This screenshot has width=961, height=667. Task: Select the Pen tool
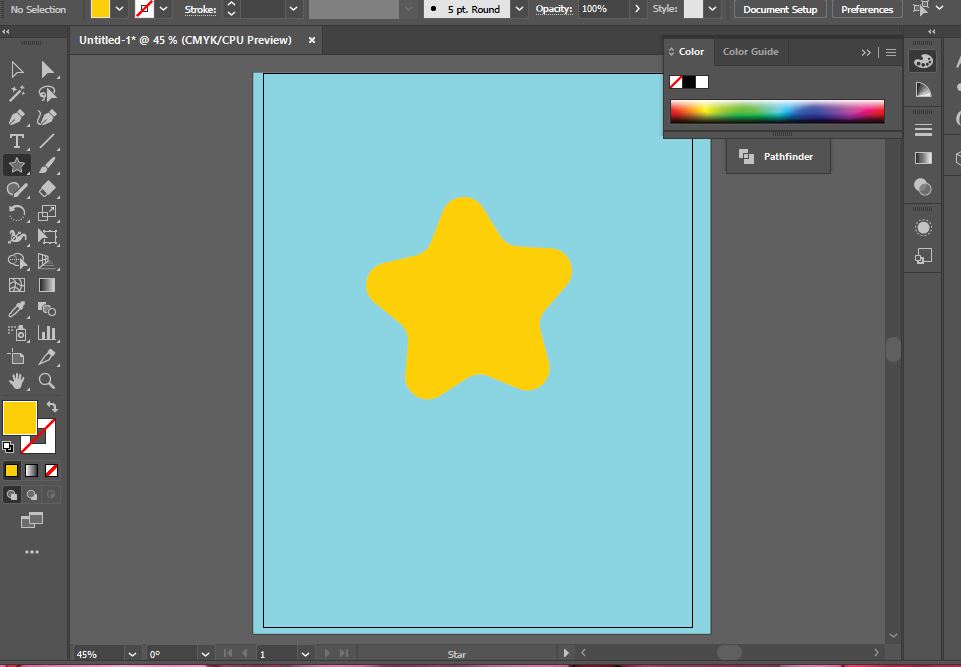[x=17, y=117]
